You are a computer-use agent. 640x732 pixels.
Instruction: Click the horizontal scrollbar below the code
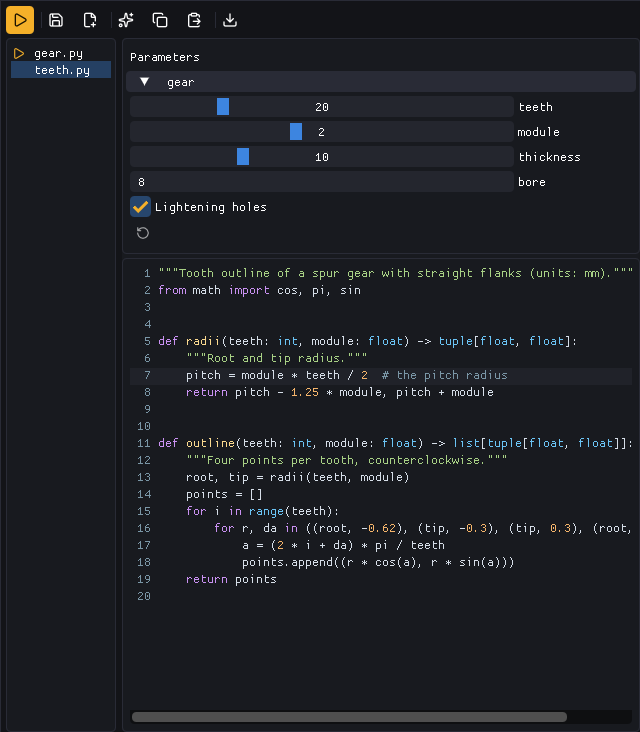[x=349, y=717]
